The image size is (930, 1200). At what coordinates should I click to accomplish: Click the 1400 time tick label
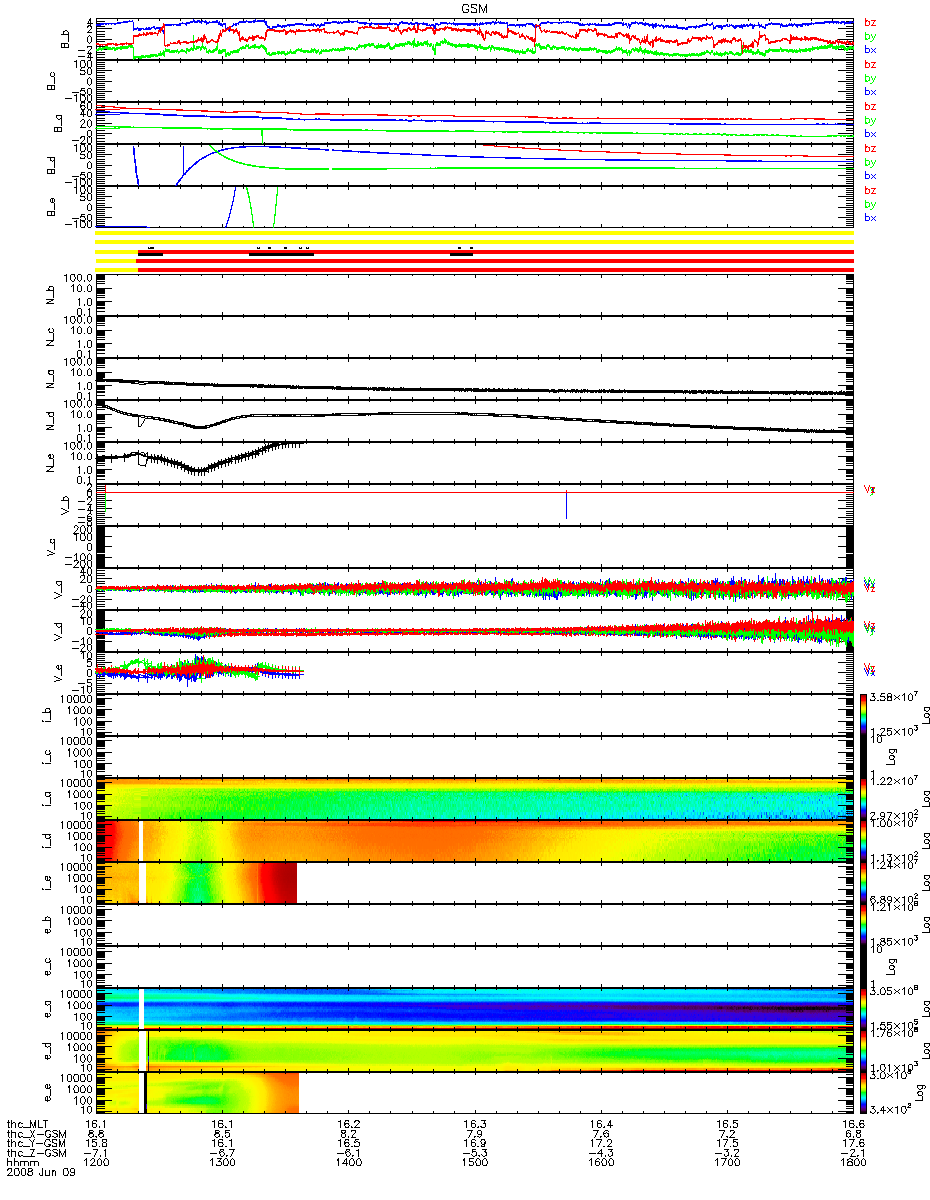click(x=348, y=1162)
